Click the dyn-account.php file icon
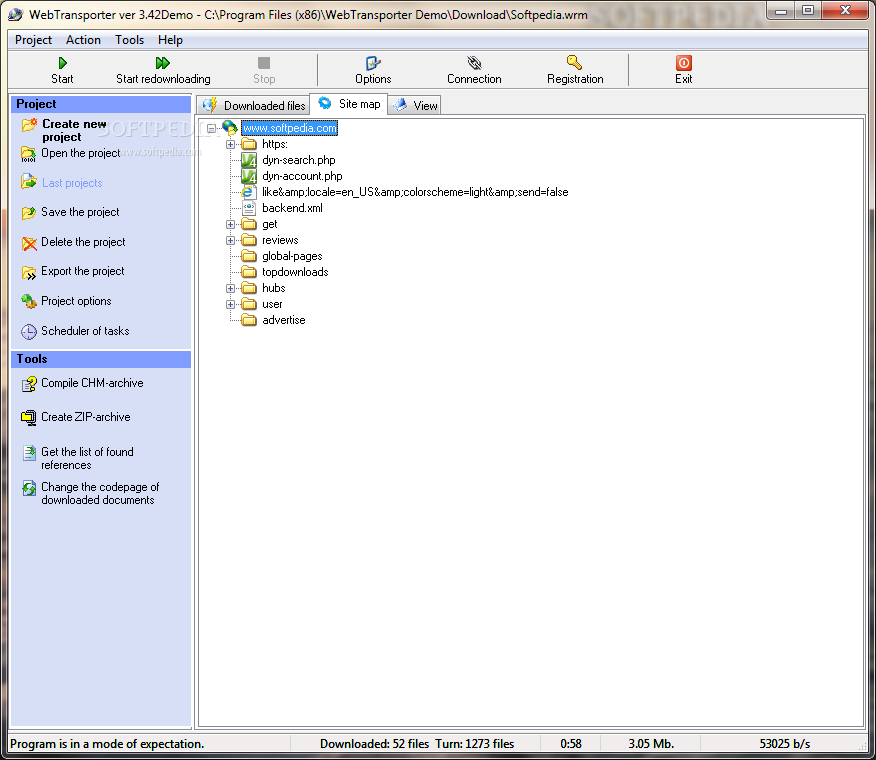Viewport: 876px width, 760px height. 249,177
